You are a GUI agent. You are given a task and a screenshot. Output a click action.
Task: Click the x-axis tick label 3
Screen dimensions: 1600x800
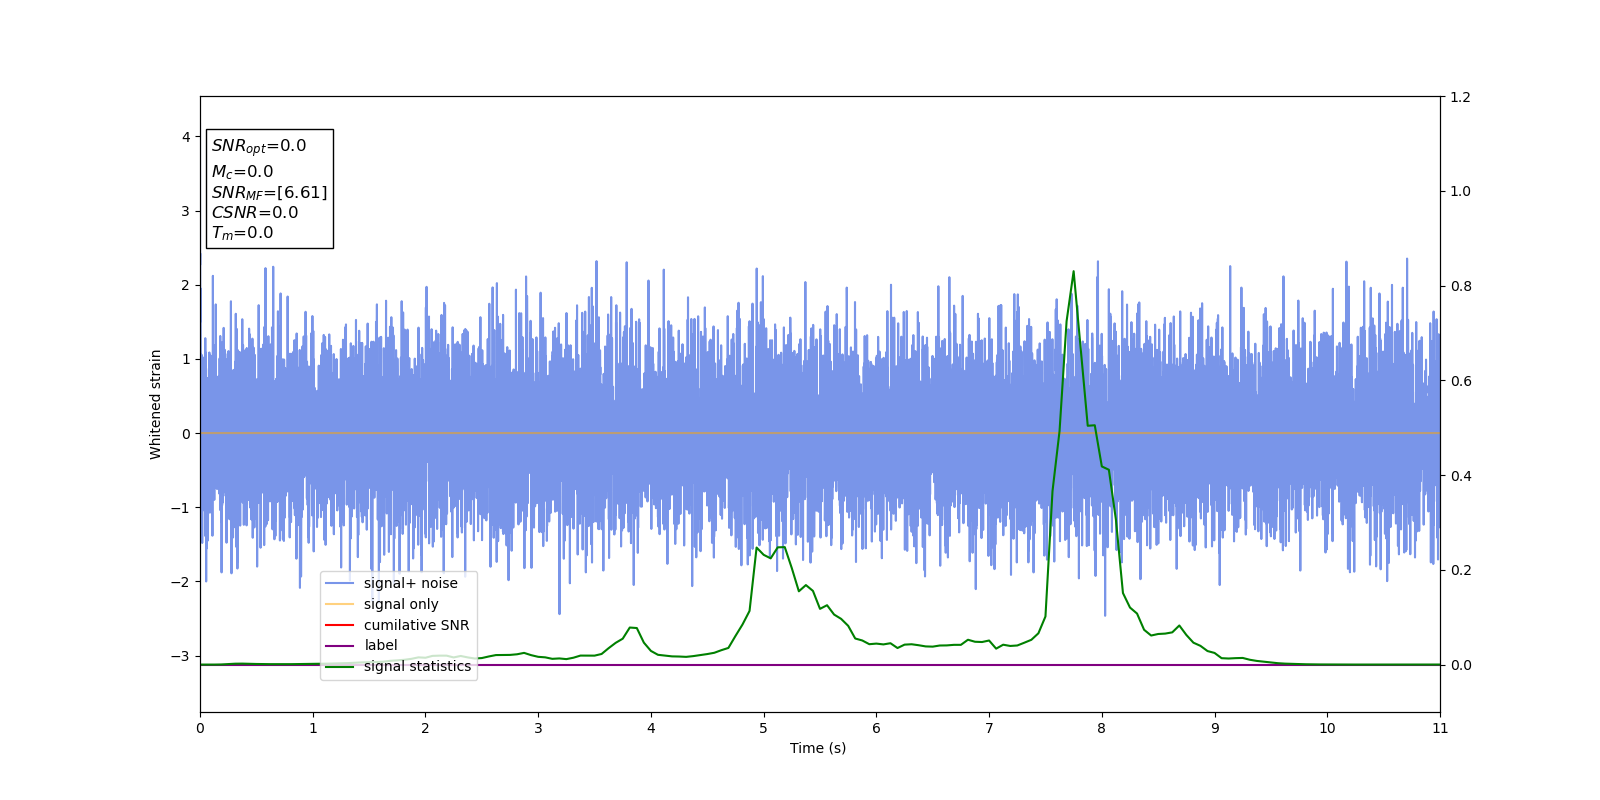pos(538,728)
